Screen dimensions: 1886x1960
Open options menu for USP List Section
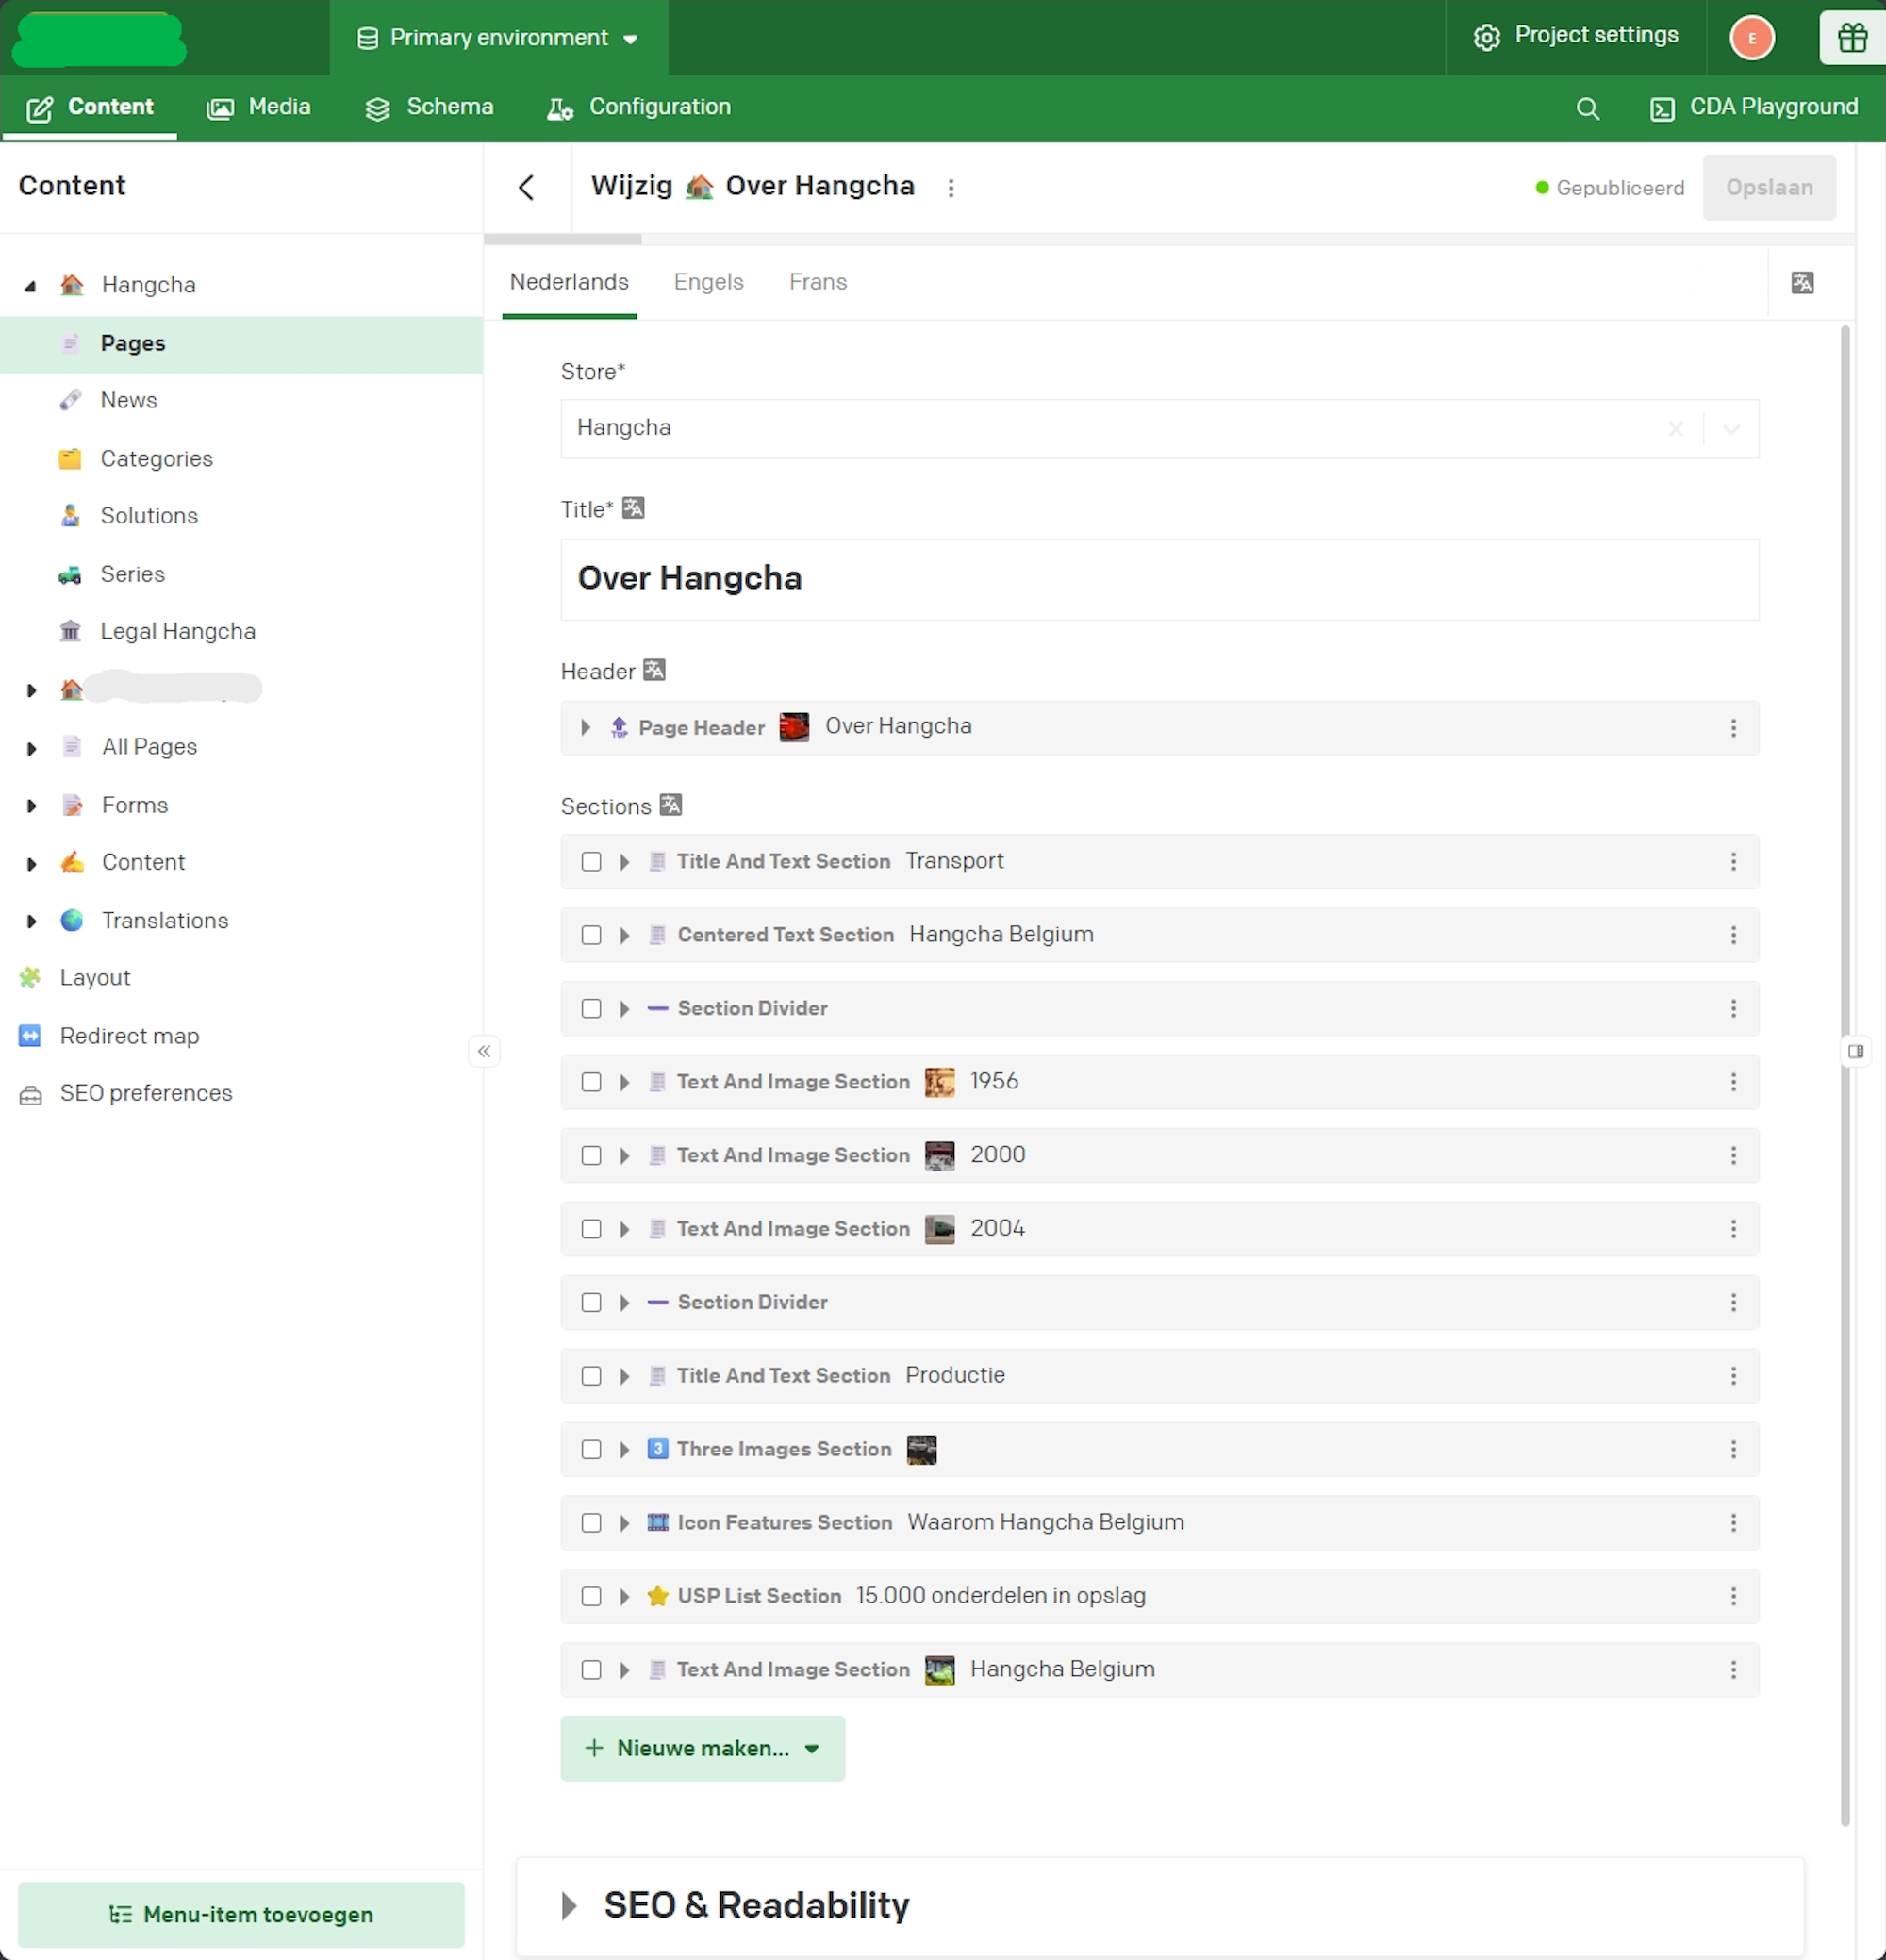(x=1733, y=1597)
